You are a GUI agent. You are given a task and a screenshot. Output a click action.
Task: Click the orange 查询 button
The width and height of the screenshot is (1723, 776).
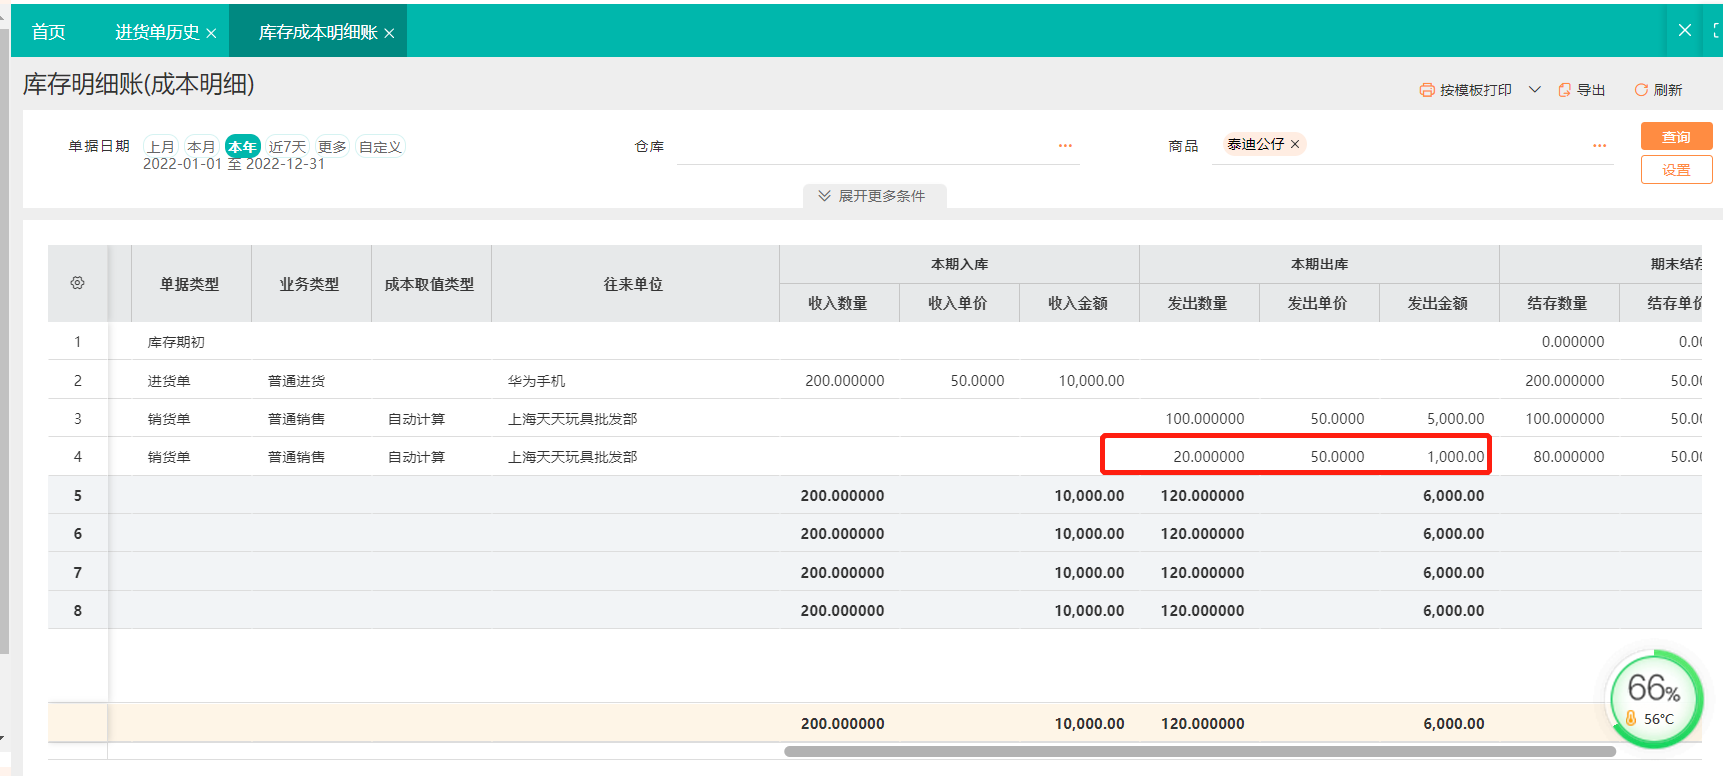pos(1676,137)
